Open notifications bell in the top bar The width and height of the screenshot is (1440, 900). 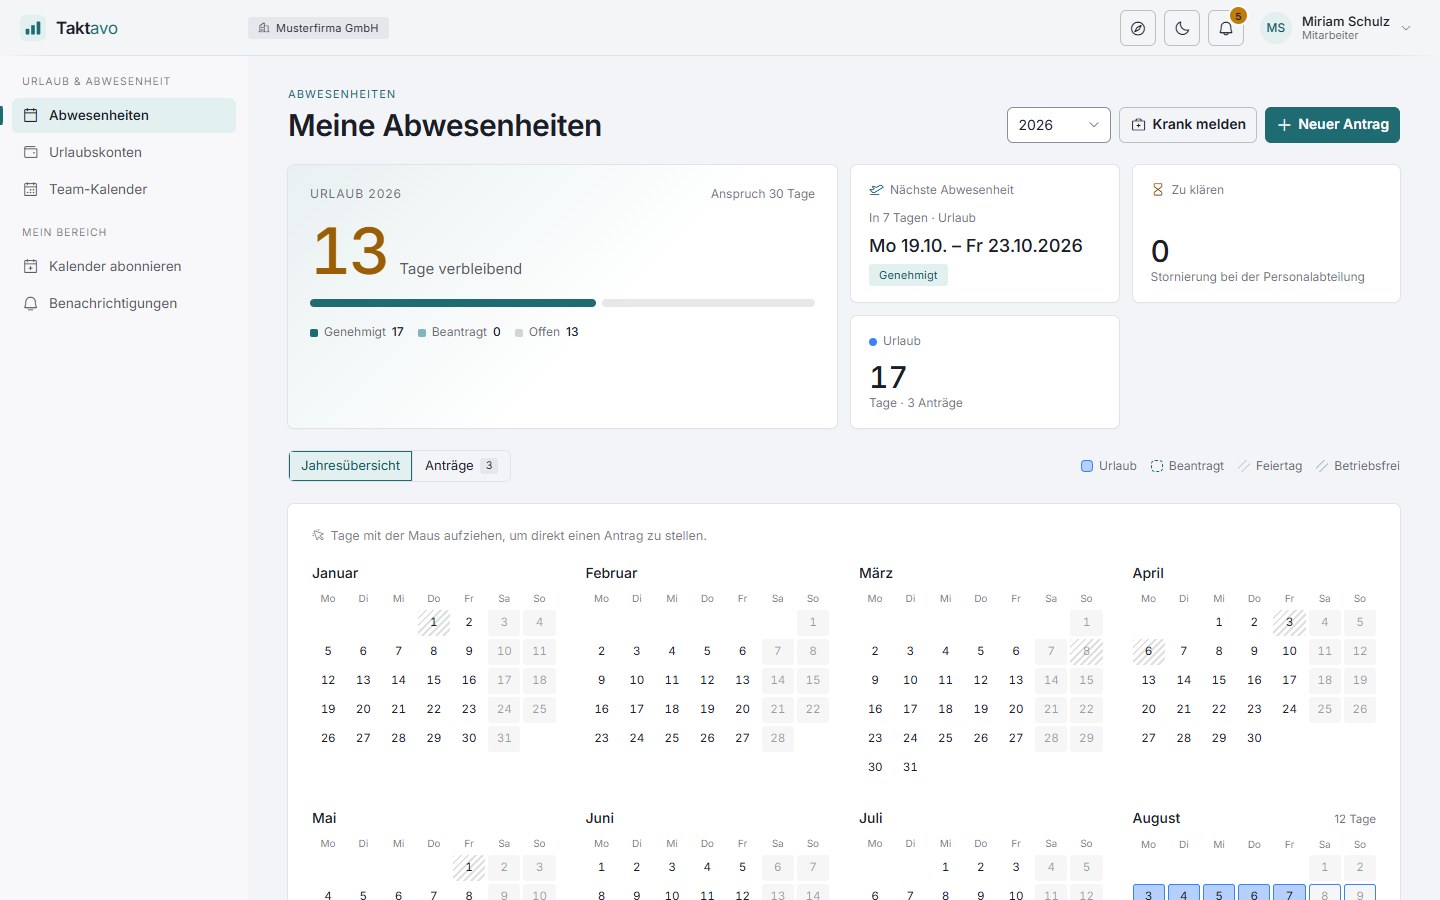[x=1226, y=28]
